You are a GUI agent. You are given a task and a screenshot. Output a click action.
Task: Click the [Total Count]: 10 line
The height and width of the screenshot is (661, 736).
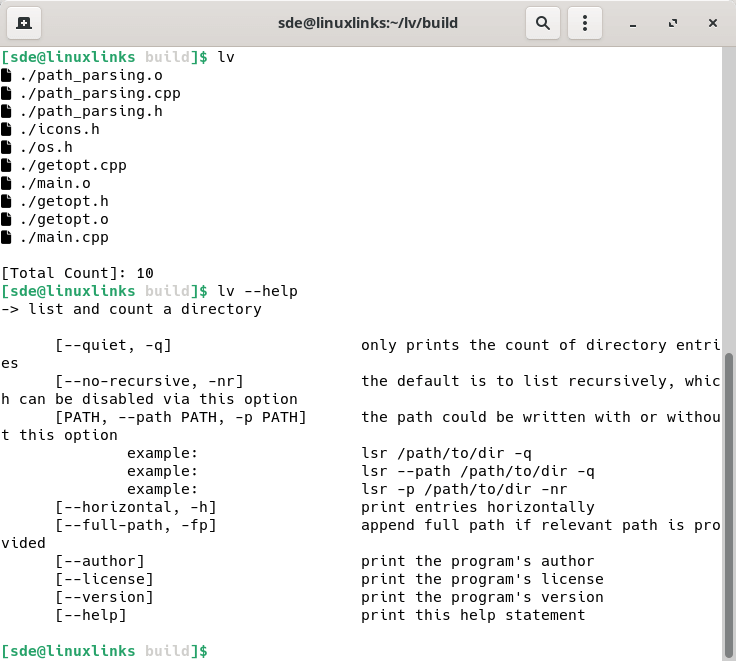(77, 273)
